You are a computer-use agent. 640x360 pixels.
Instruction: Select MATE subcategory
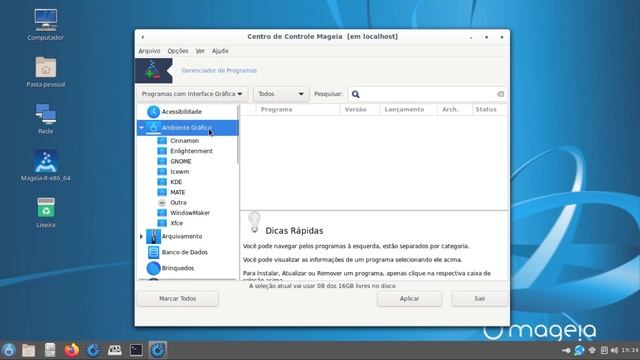coord(178,192)
